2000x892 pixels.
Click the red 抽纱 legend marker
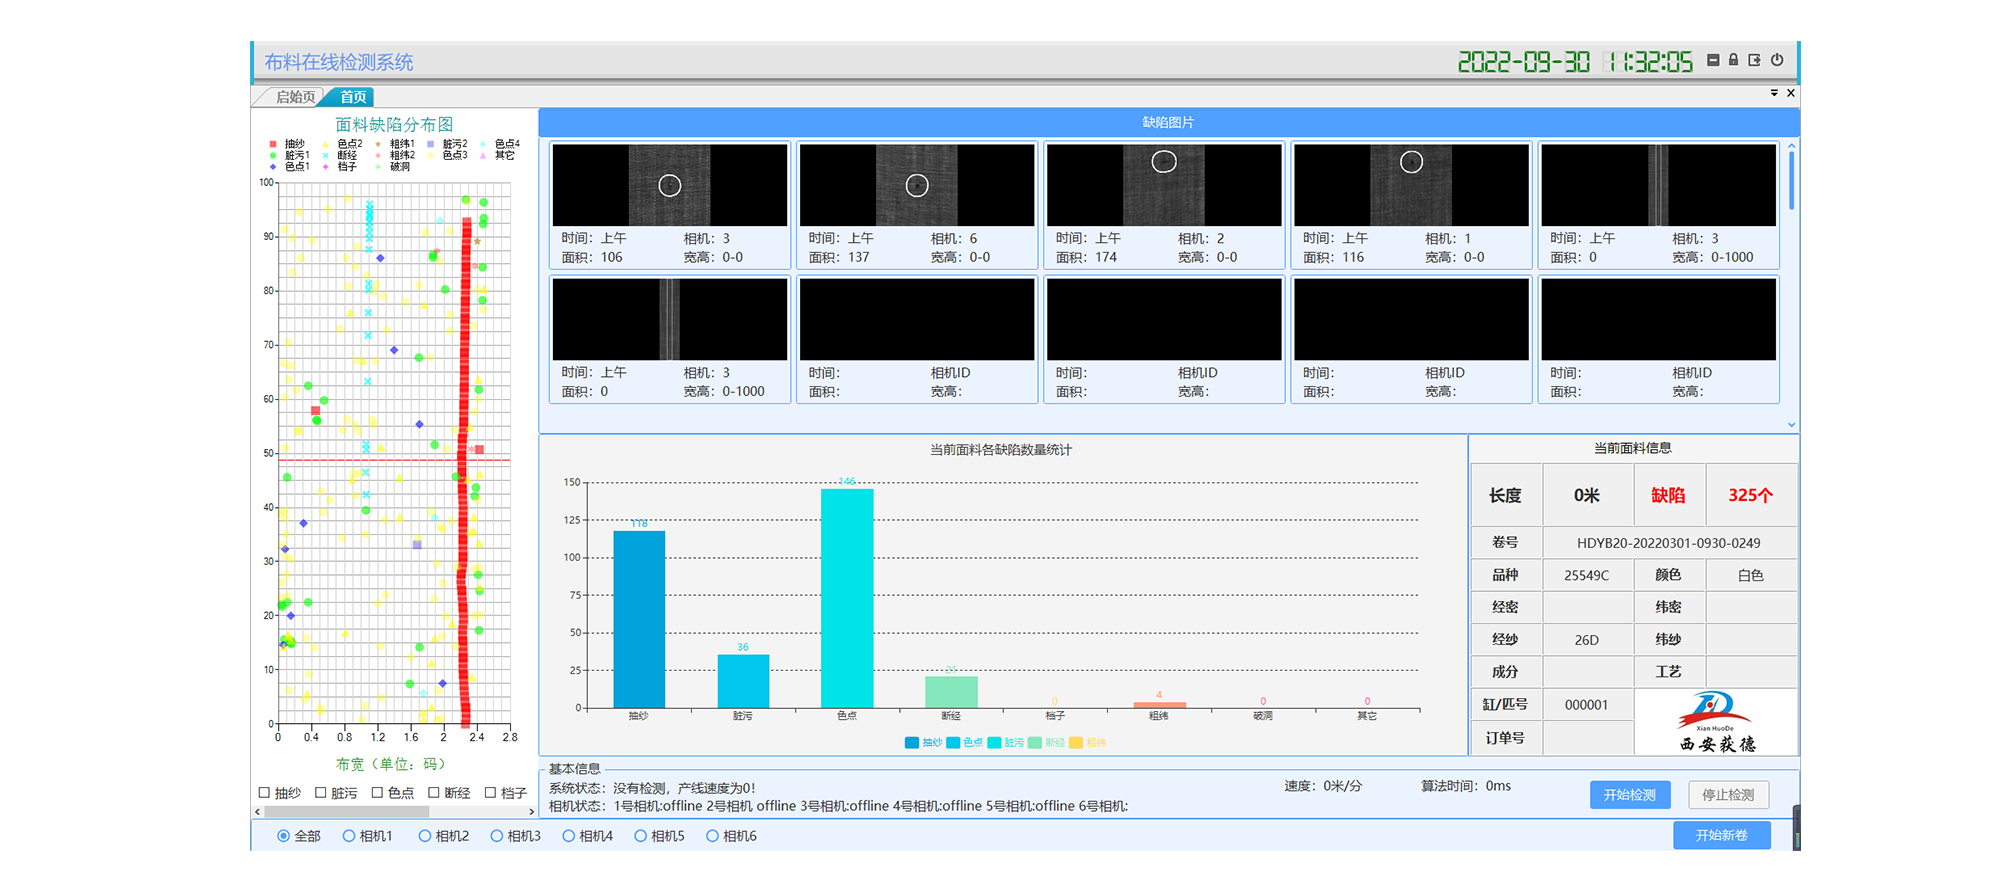(272, 144)
